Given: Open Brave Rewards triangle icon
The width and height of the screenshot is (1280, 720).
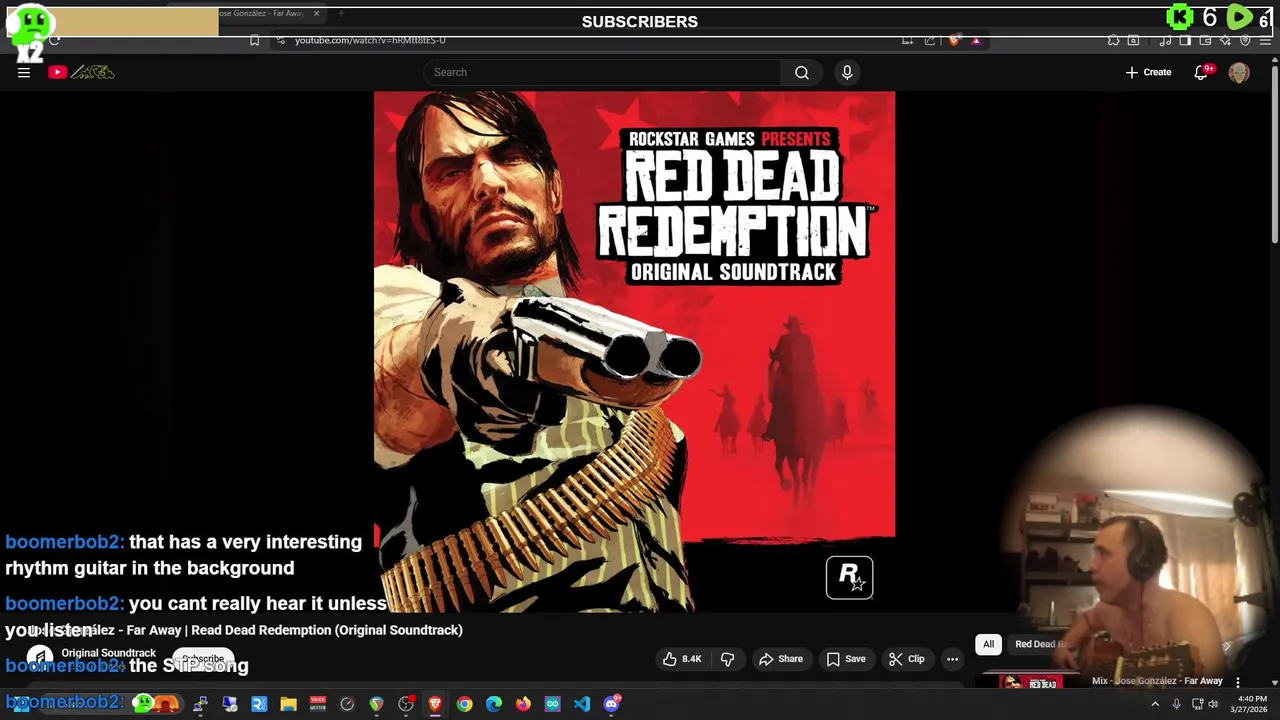Looking at the screenshot, I should point(976,40).
